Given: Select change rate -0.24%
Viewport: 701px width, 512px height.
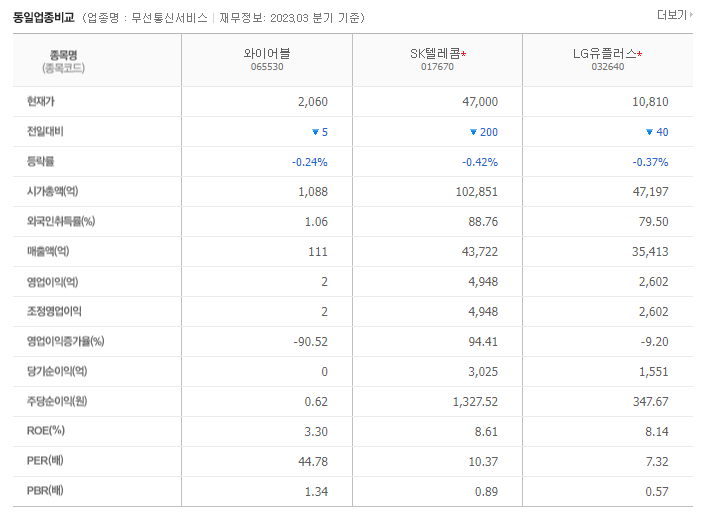Looking at the screenshot, I should coord(310,162).
